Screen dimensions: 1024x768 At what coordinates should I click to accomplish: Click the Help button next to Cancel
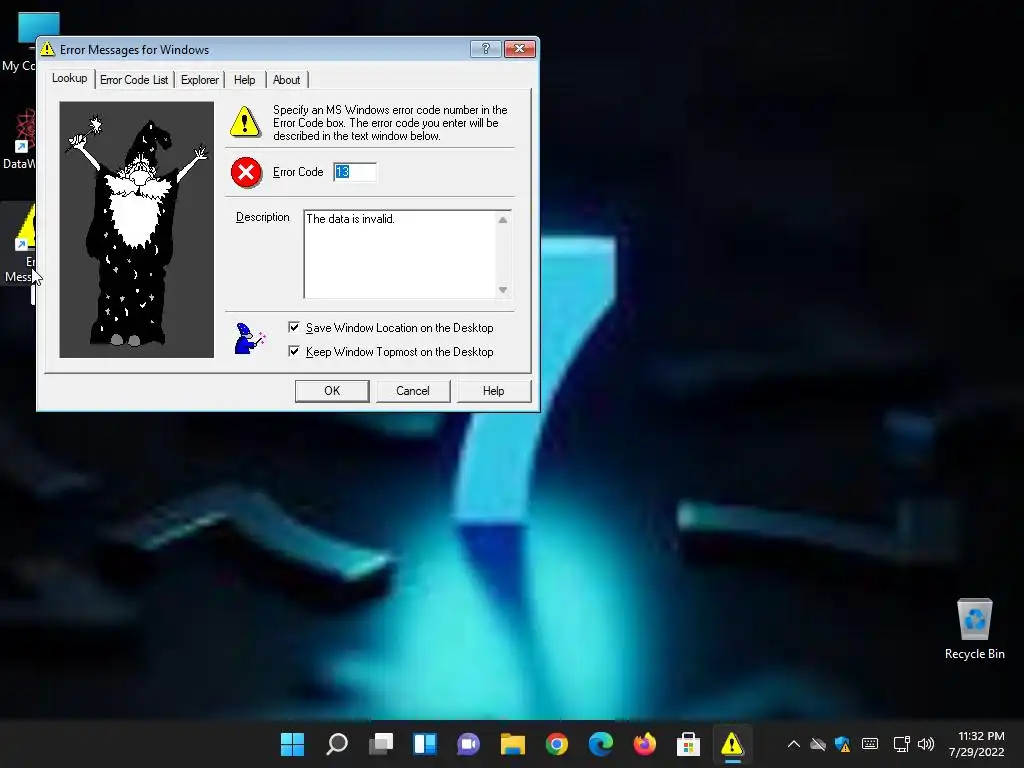tap(494, 391)
